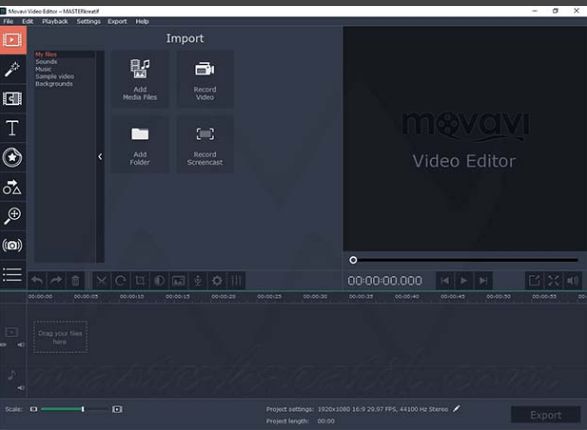The image size is (587, 430).
Task: Click the Undo arrow
Action: 37,280
